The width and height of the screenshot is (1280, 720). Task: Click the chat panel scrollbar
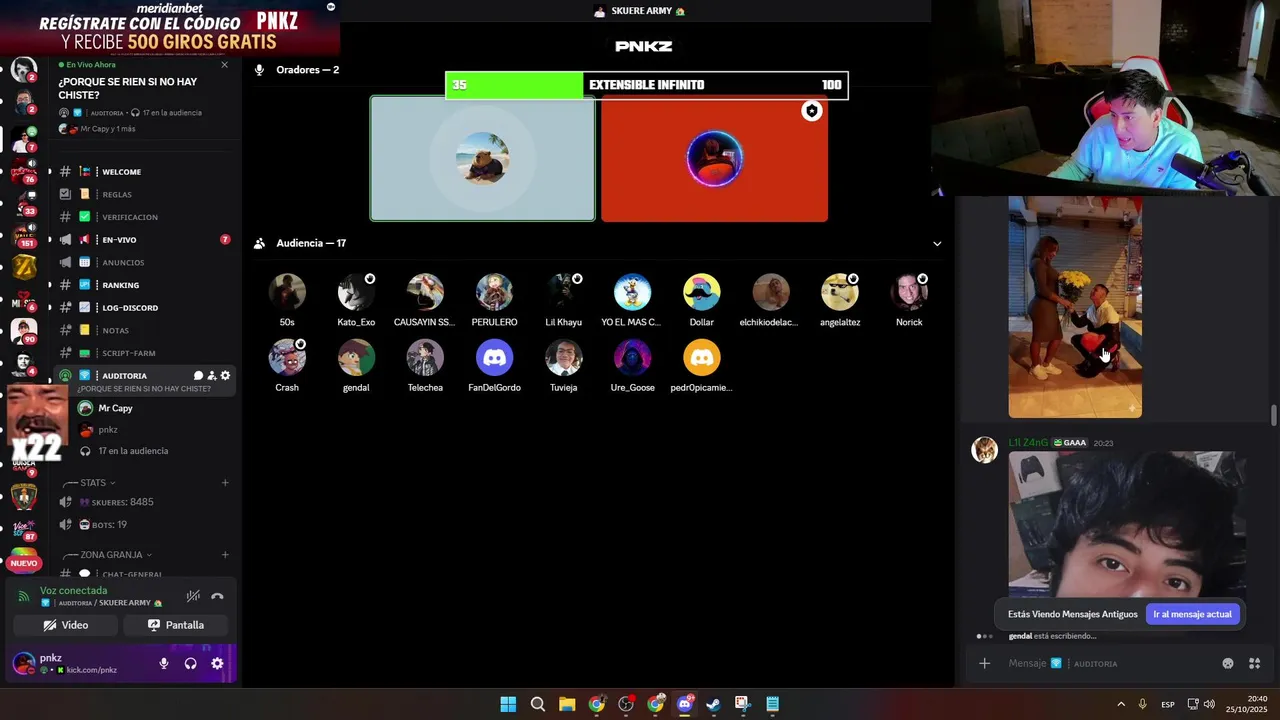click(1273, 415)
